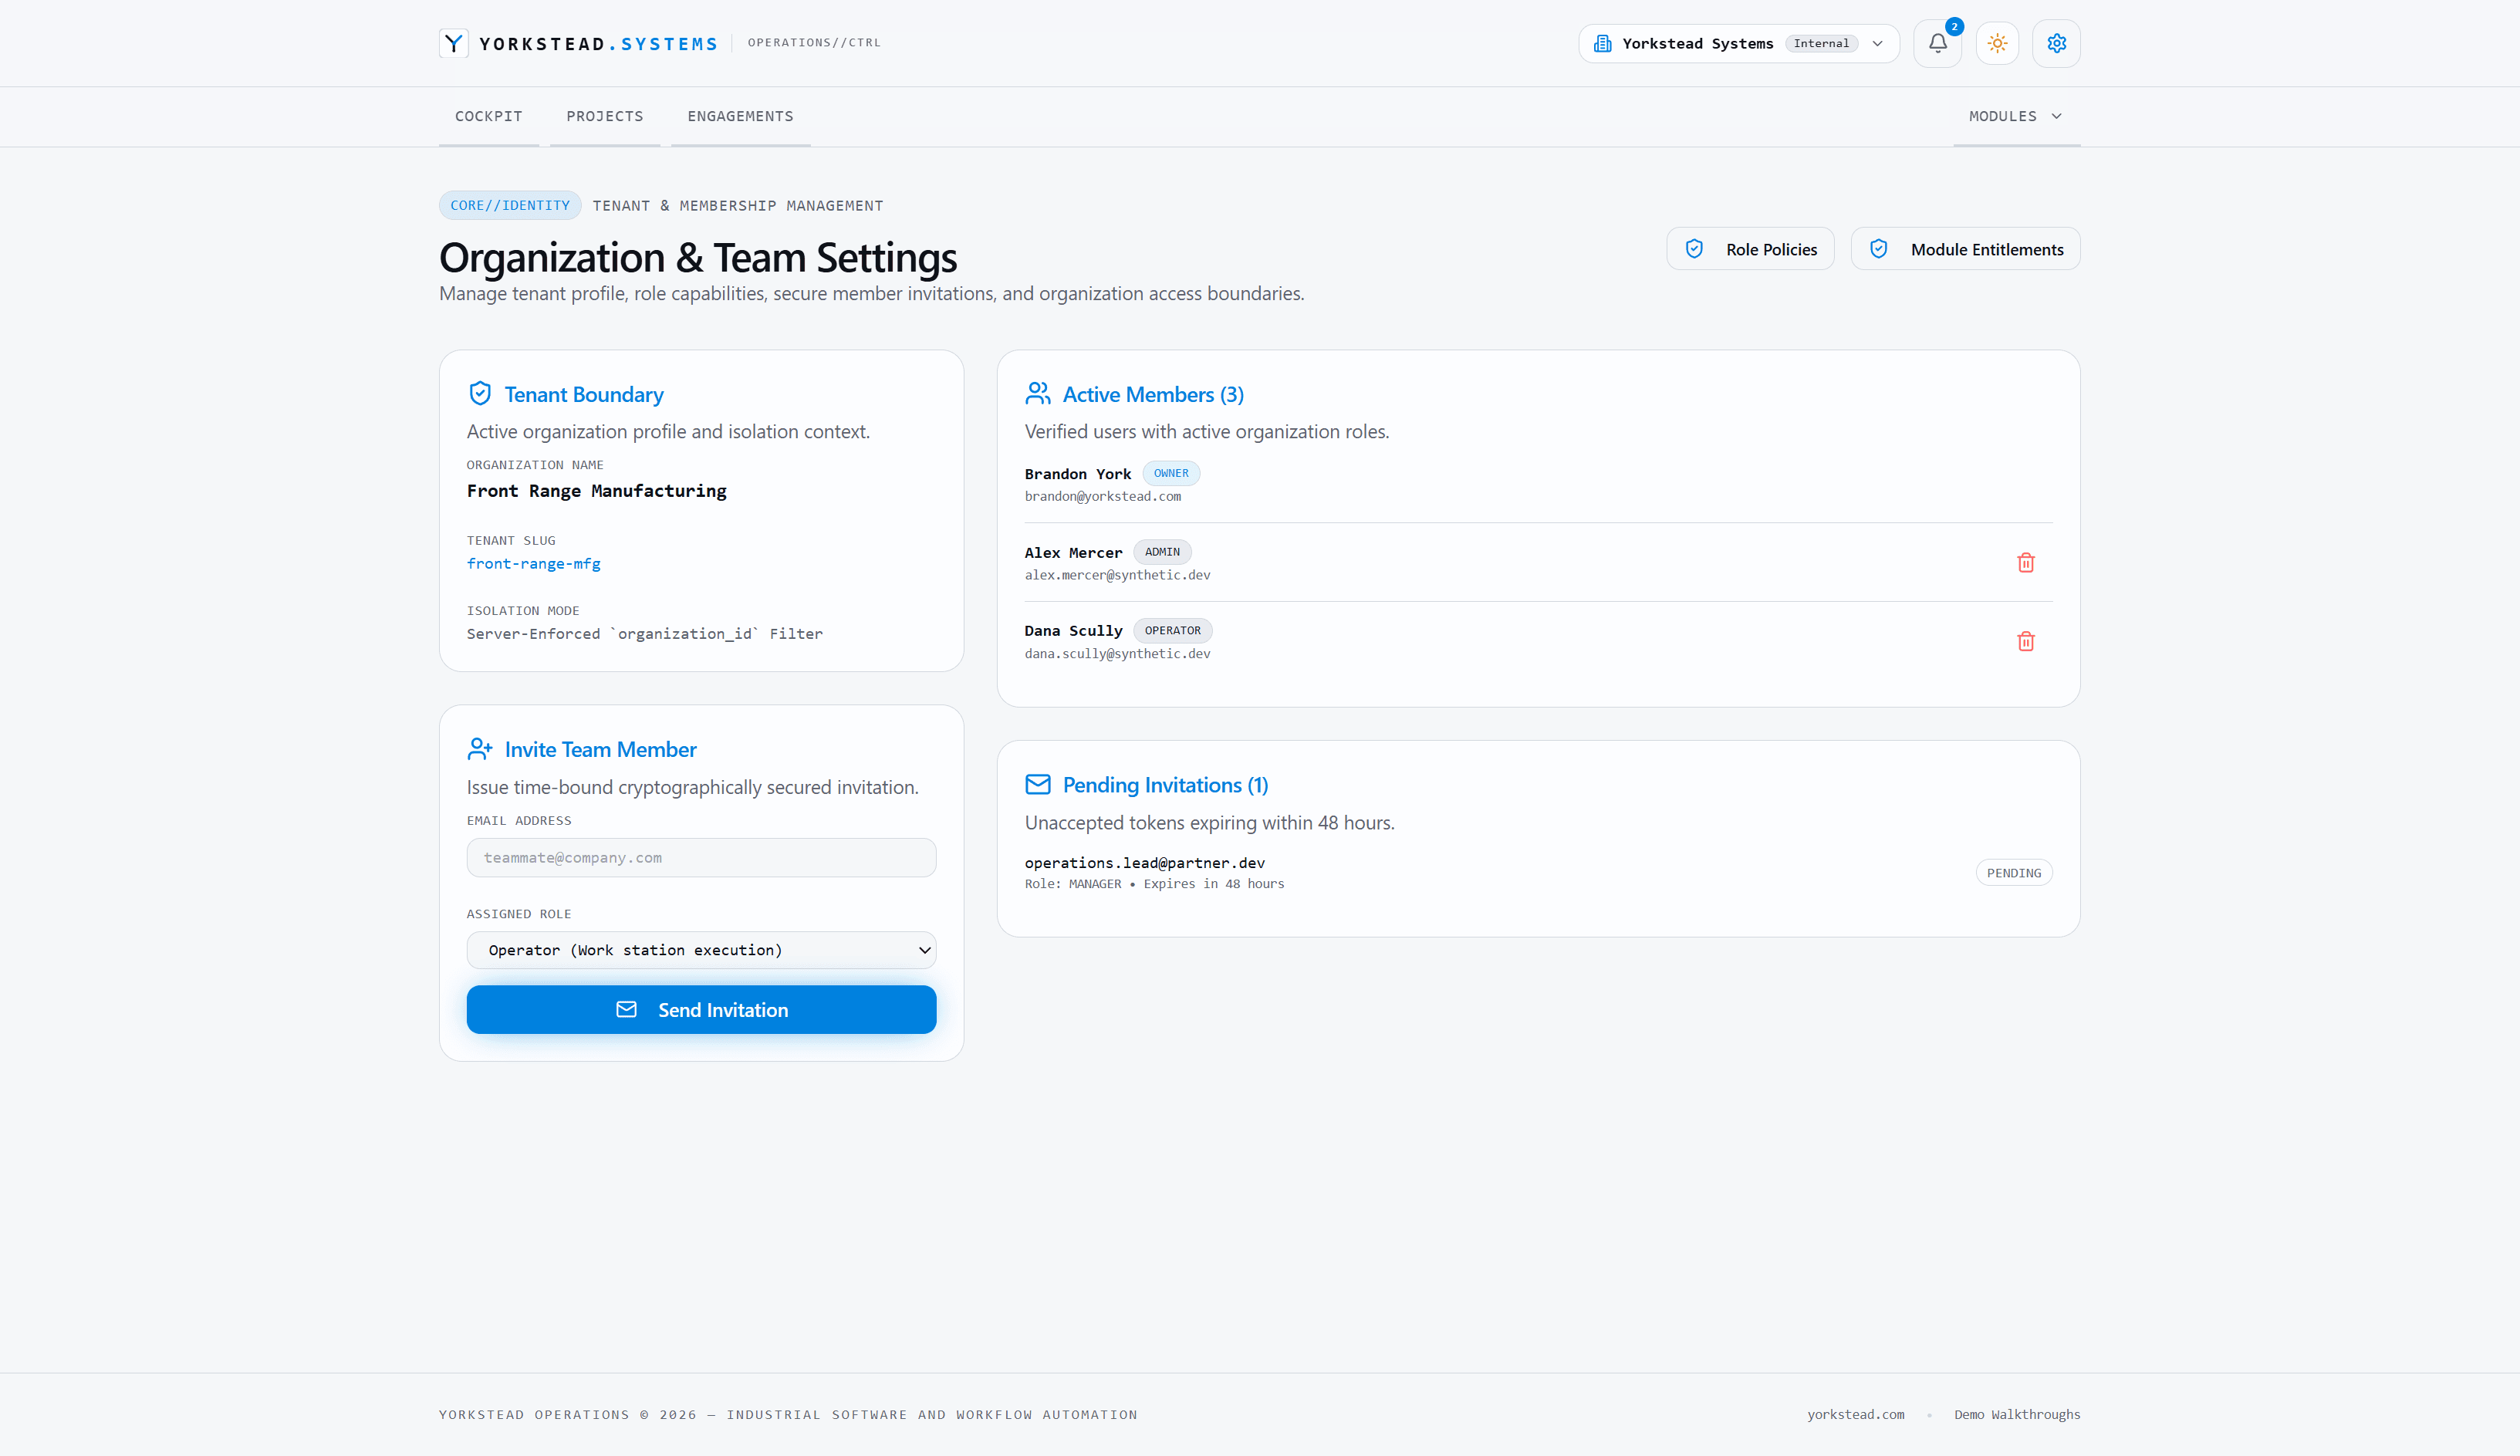Open the notifications bell

coord(1937,43)
